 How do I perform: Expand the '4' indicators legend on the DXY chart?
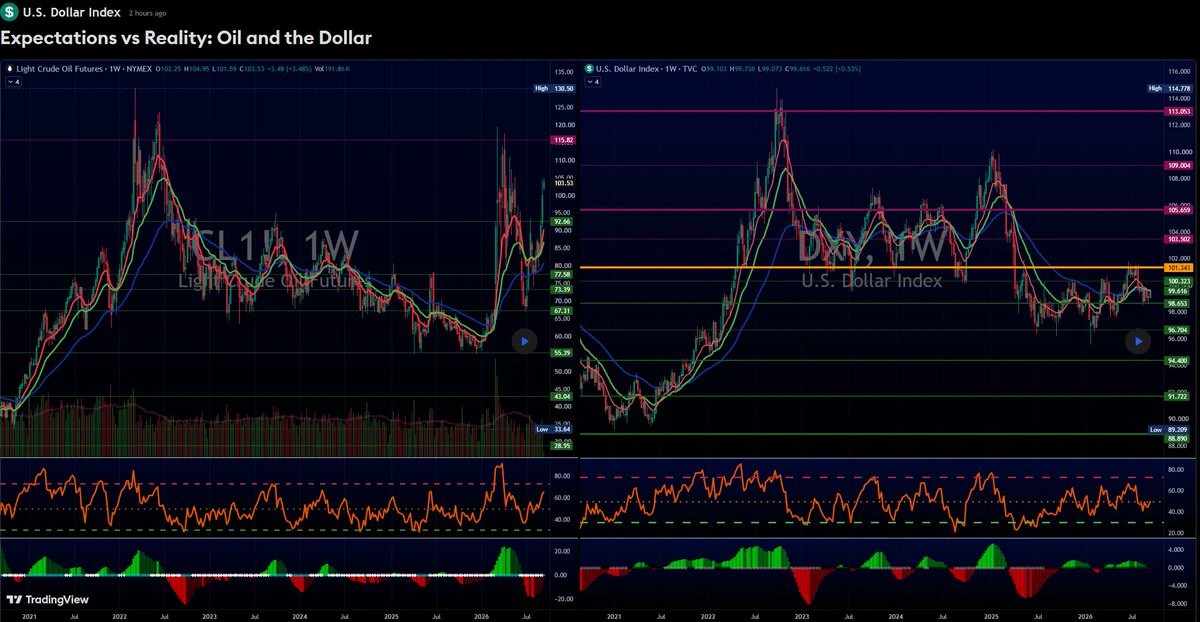click(x=592, y=81)
